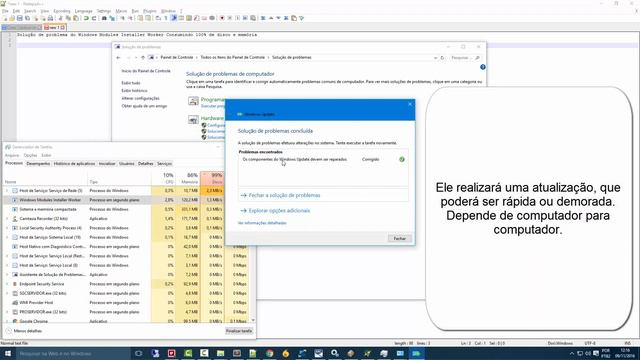Select the 'new 1' document tab in Notepad++
Image resolution: width=640 pixels, height=360 pixels.
54,27
